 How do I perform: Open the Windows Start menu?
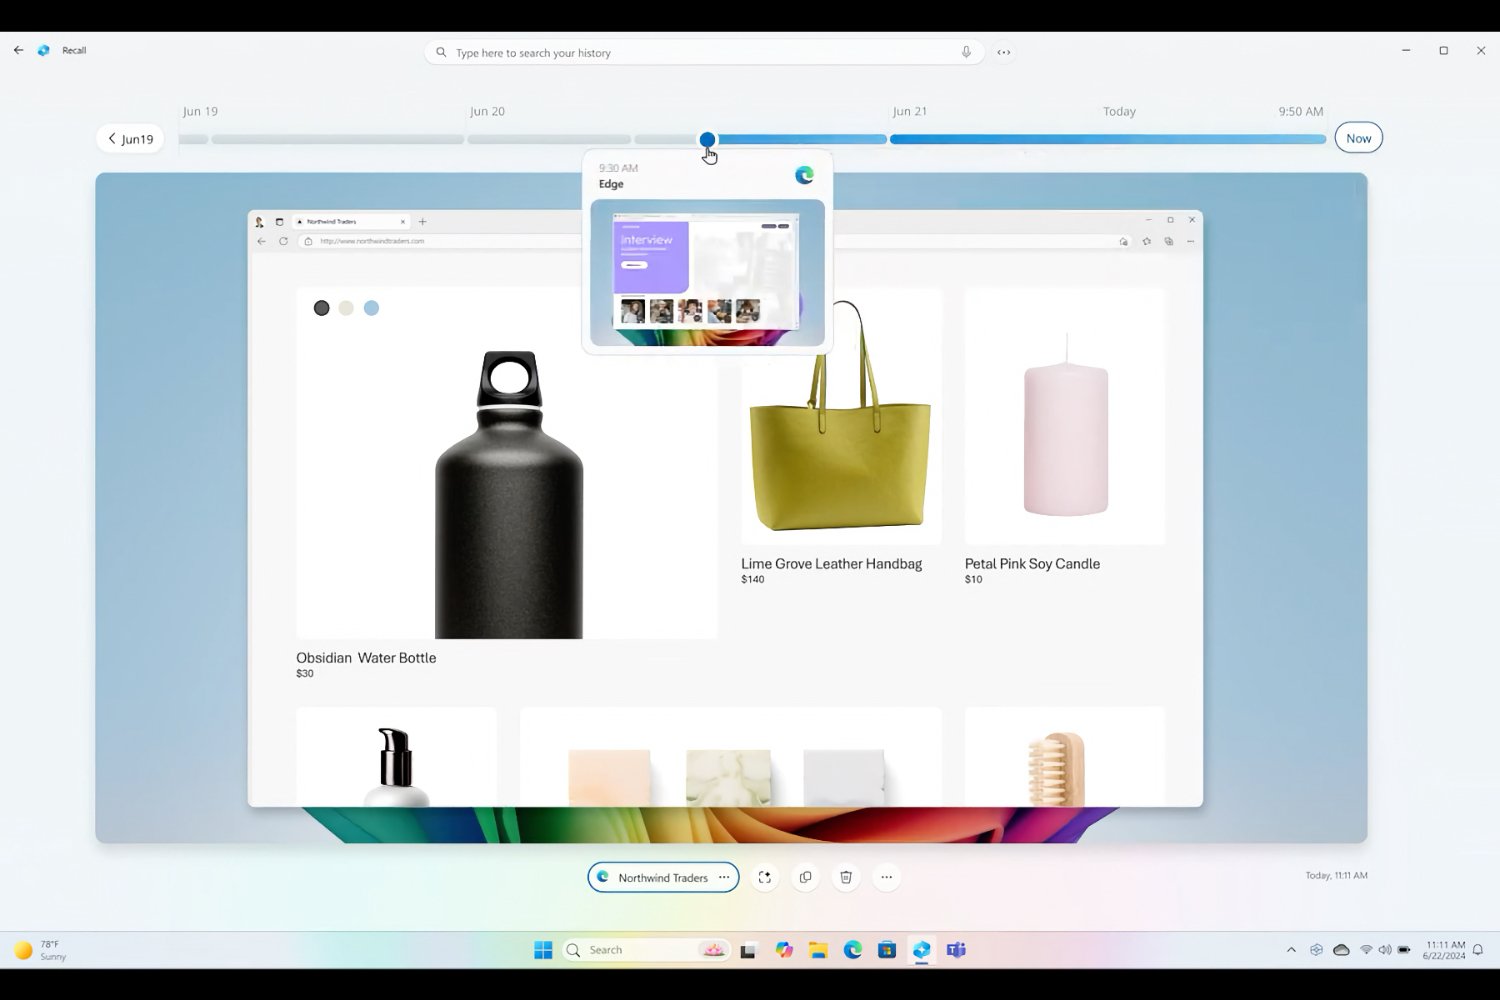click(543, 950)
